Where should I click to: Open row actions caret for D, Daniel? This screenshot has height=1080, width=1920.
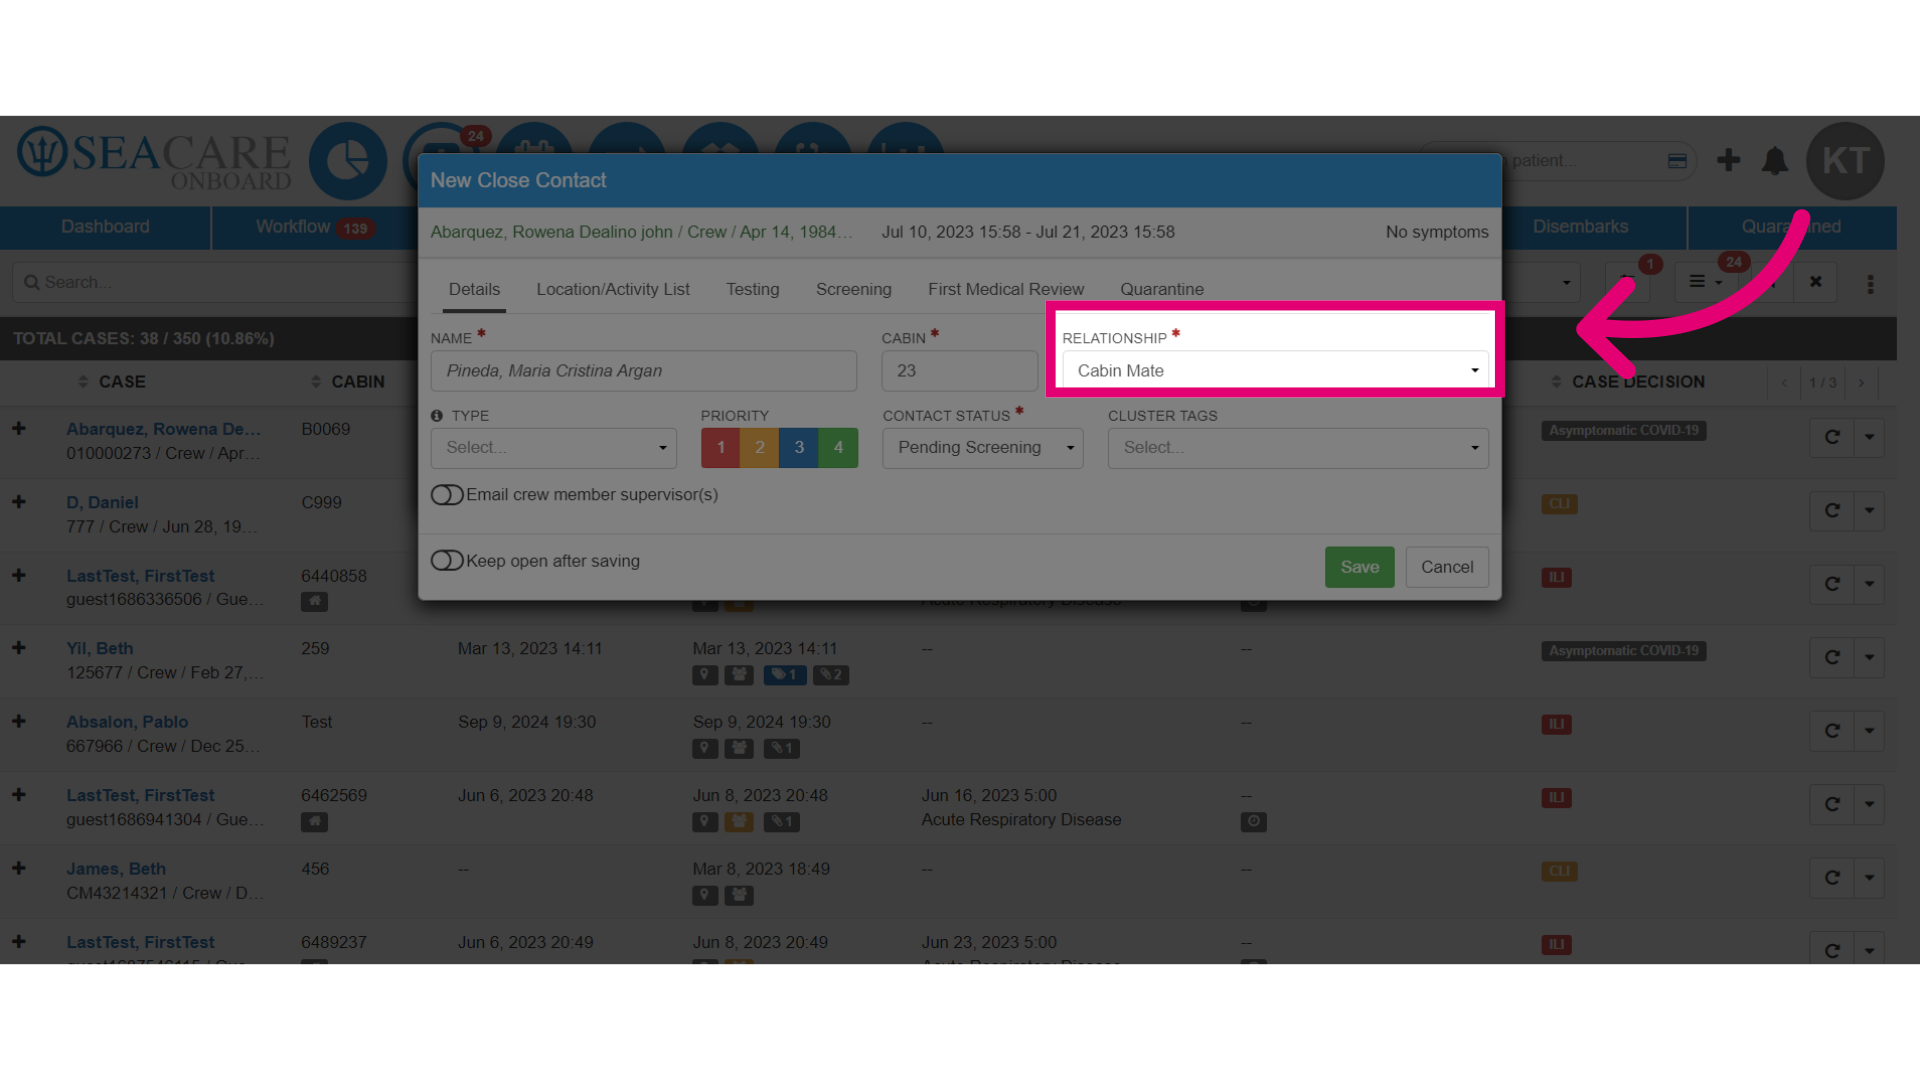pos(1869,510)
